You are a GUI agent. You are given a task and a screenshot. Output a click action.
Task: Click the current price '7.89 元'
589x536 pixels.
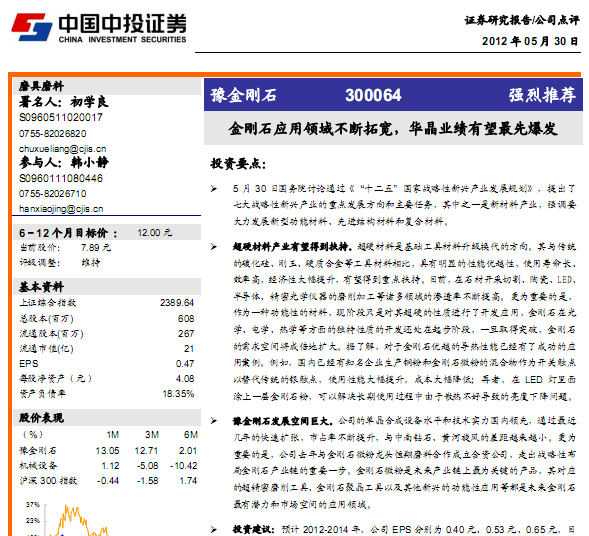click(96, 248)
